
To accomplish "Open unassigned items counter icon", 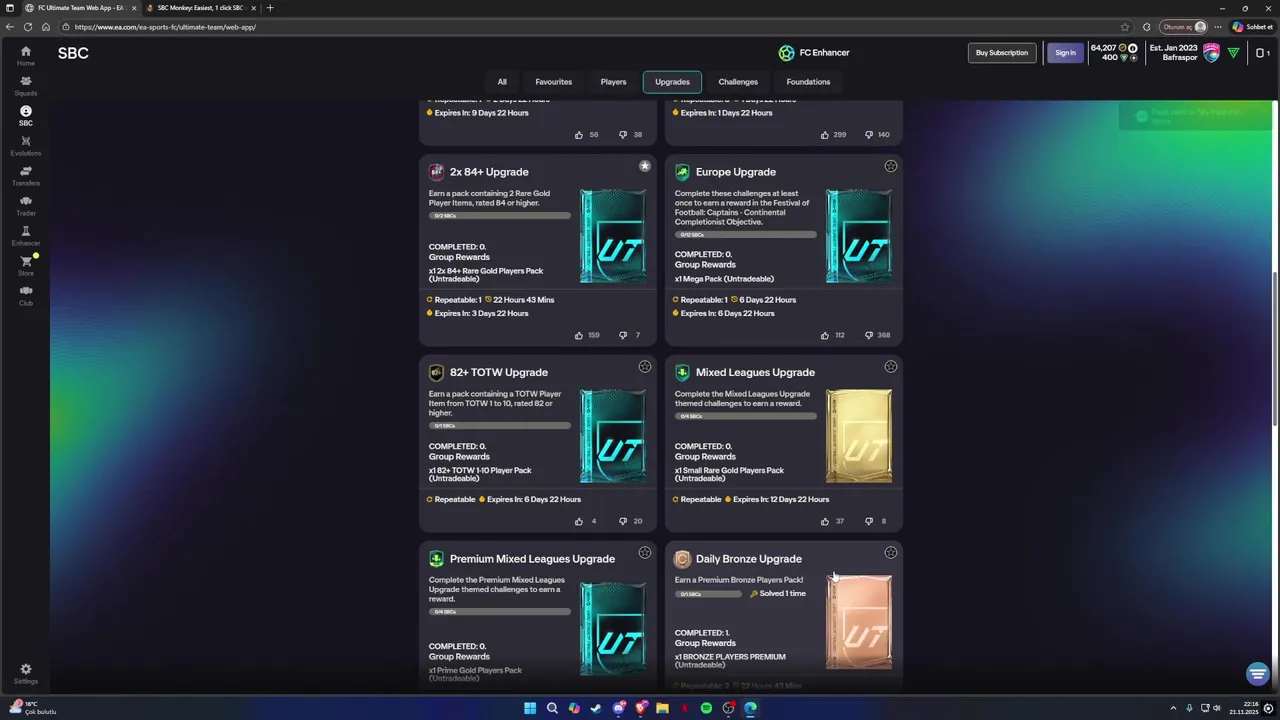I will pos(1262,53).
